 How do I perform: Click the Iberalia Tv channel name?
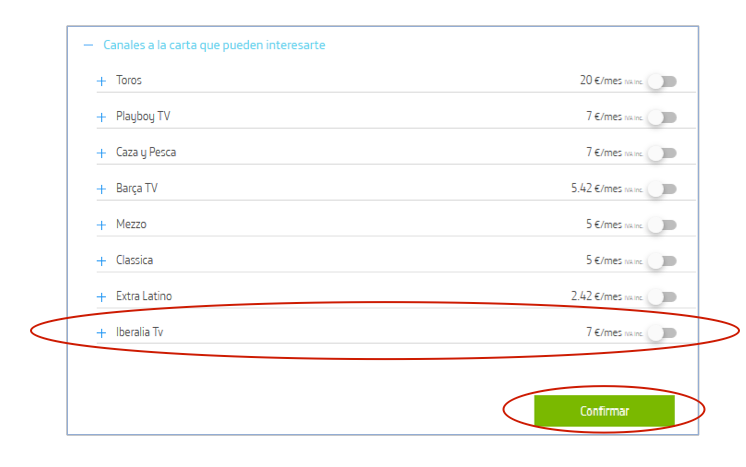(x=139, y=332)
